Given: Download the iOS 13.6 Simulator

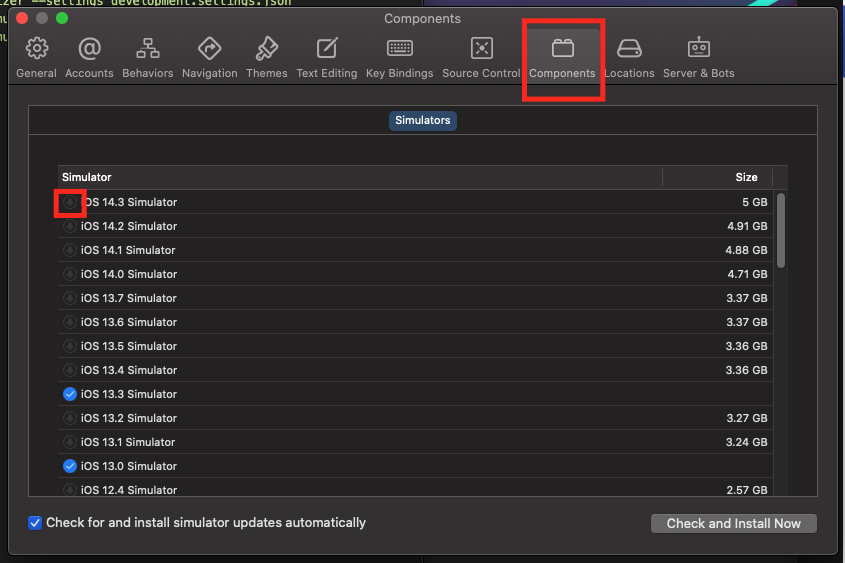Looking at the screenshot, I should [x=70, y=322].
